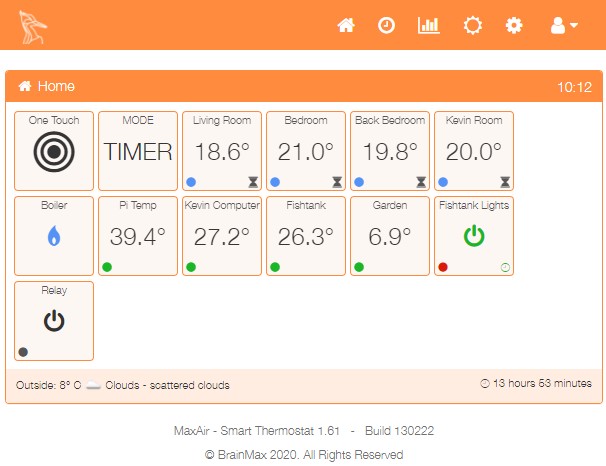Expand the user account dropdown
Screen dimensions: 606x466
564,25
